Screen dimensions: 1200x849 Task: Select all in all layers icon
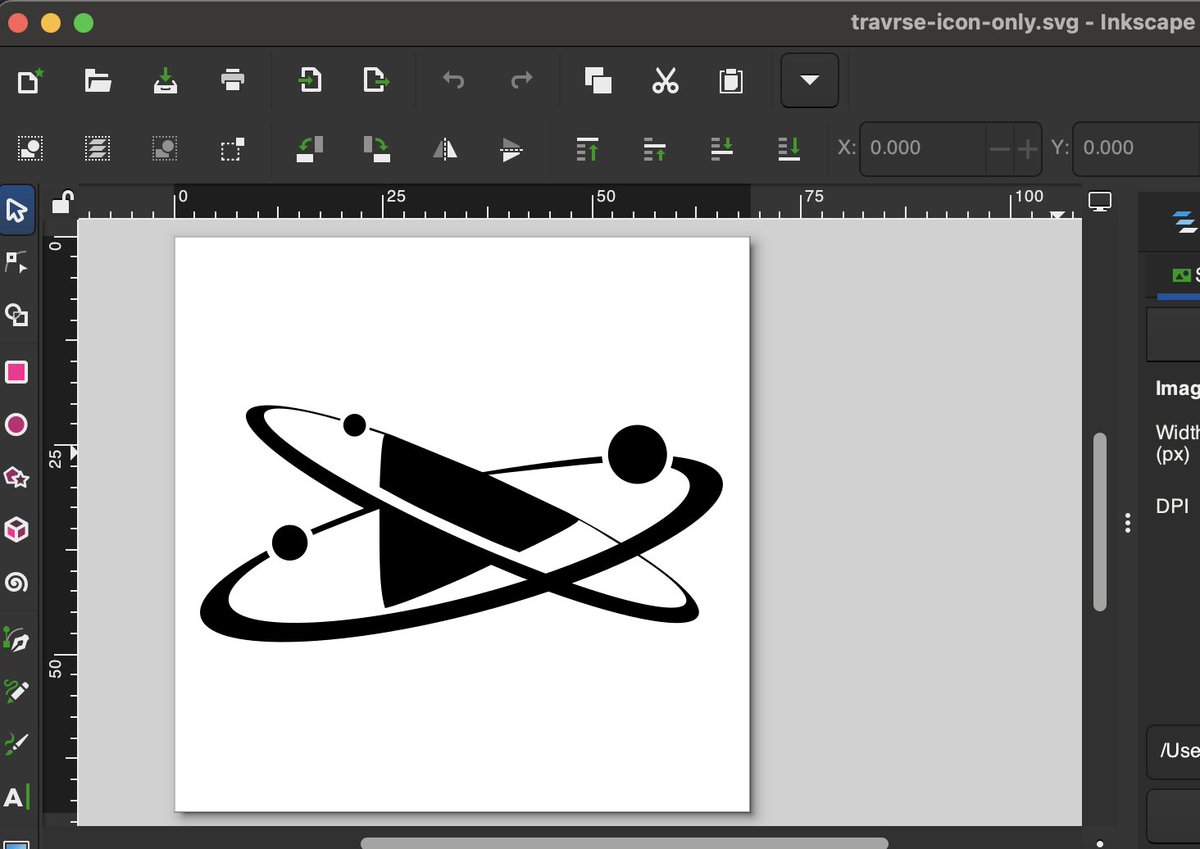tap(97, 149)
